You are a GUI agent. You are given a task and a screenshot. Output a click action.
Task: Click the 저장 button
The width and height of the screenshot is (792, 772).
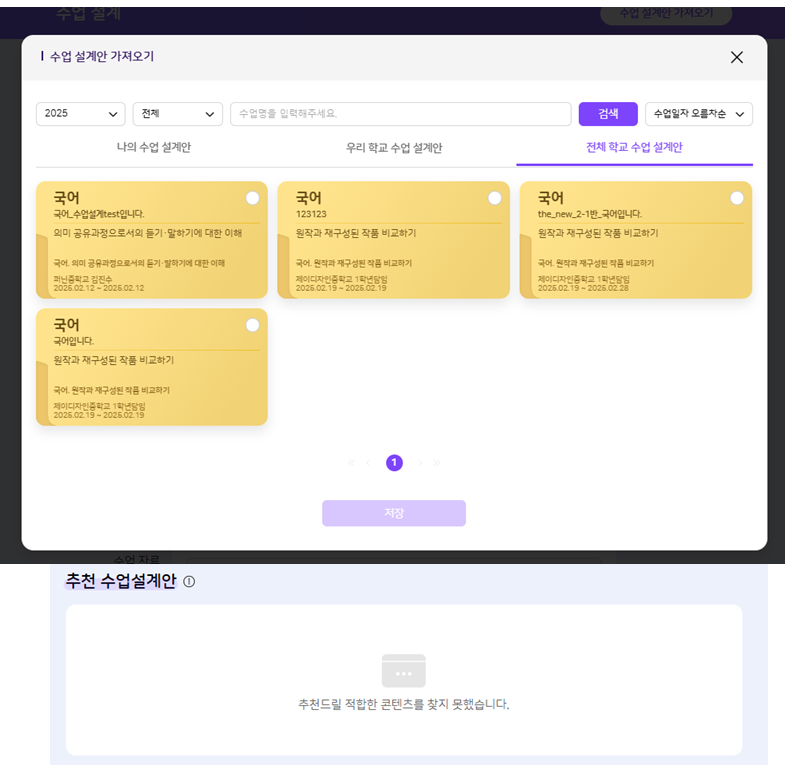click(394, 513)
